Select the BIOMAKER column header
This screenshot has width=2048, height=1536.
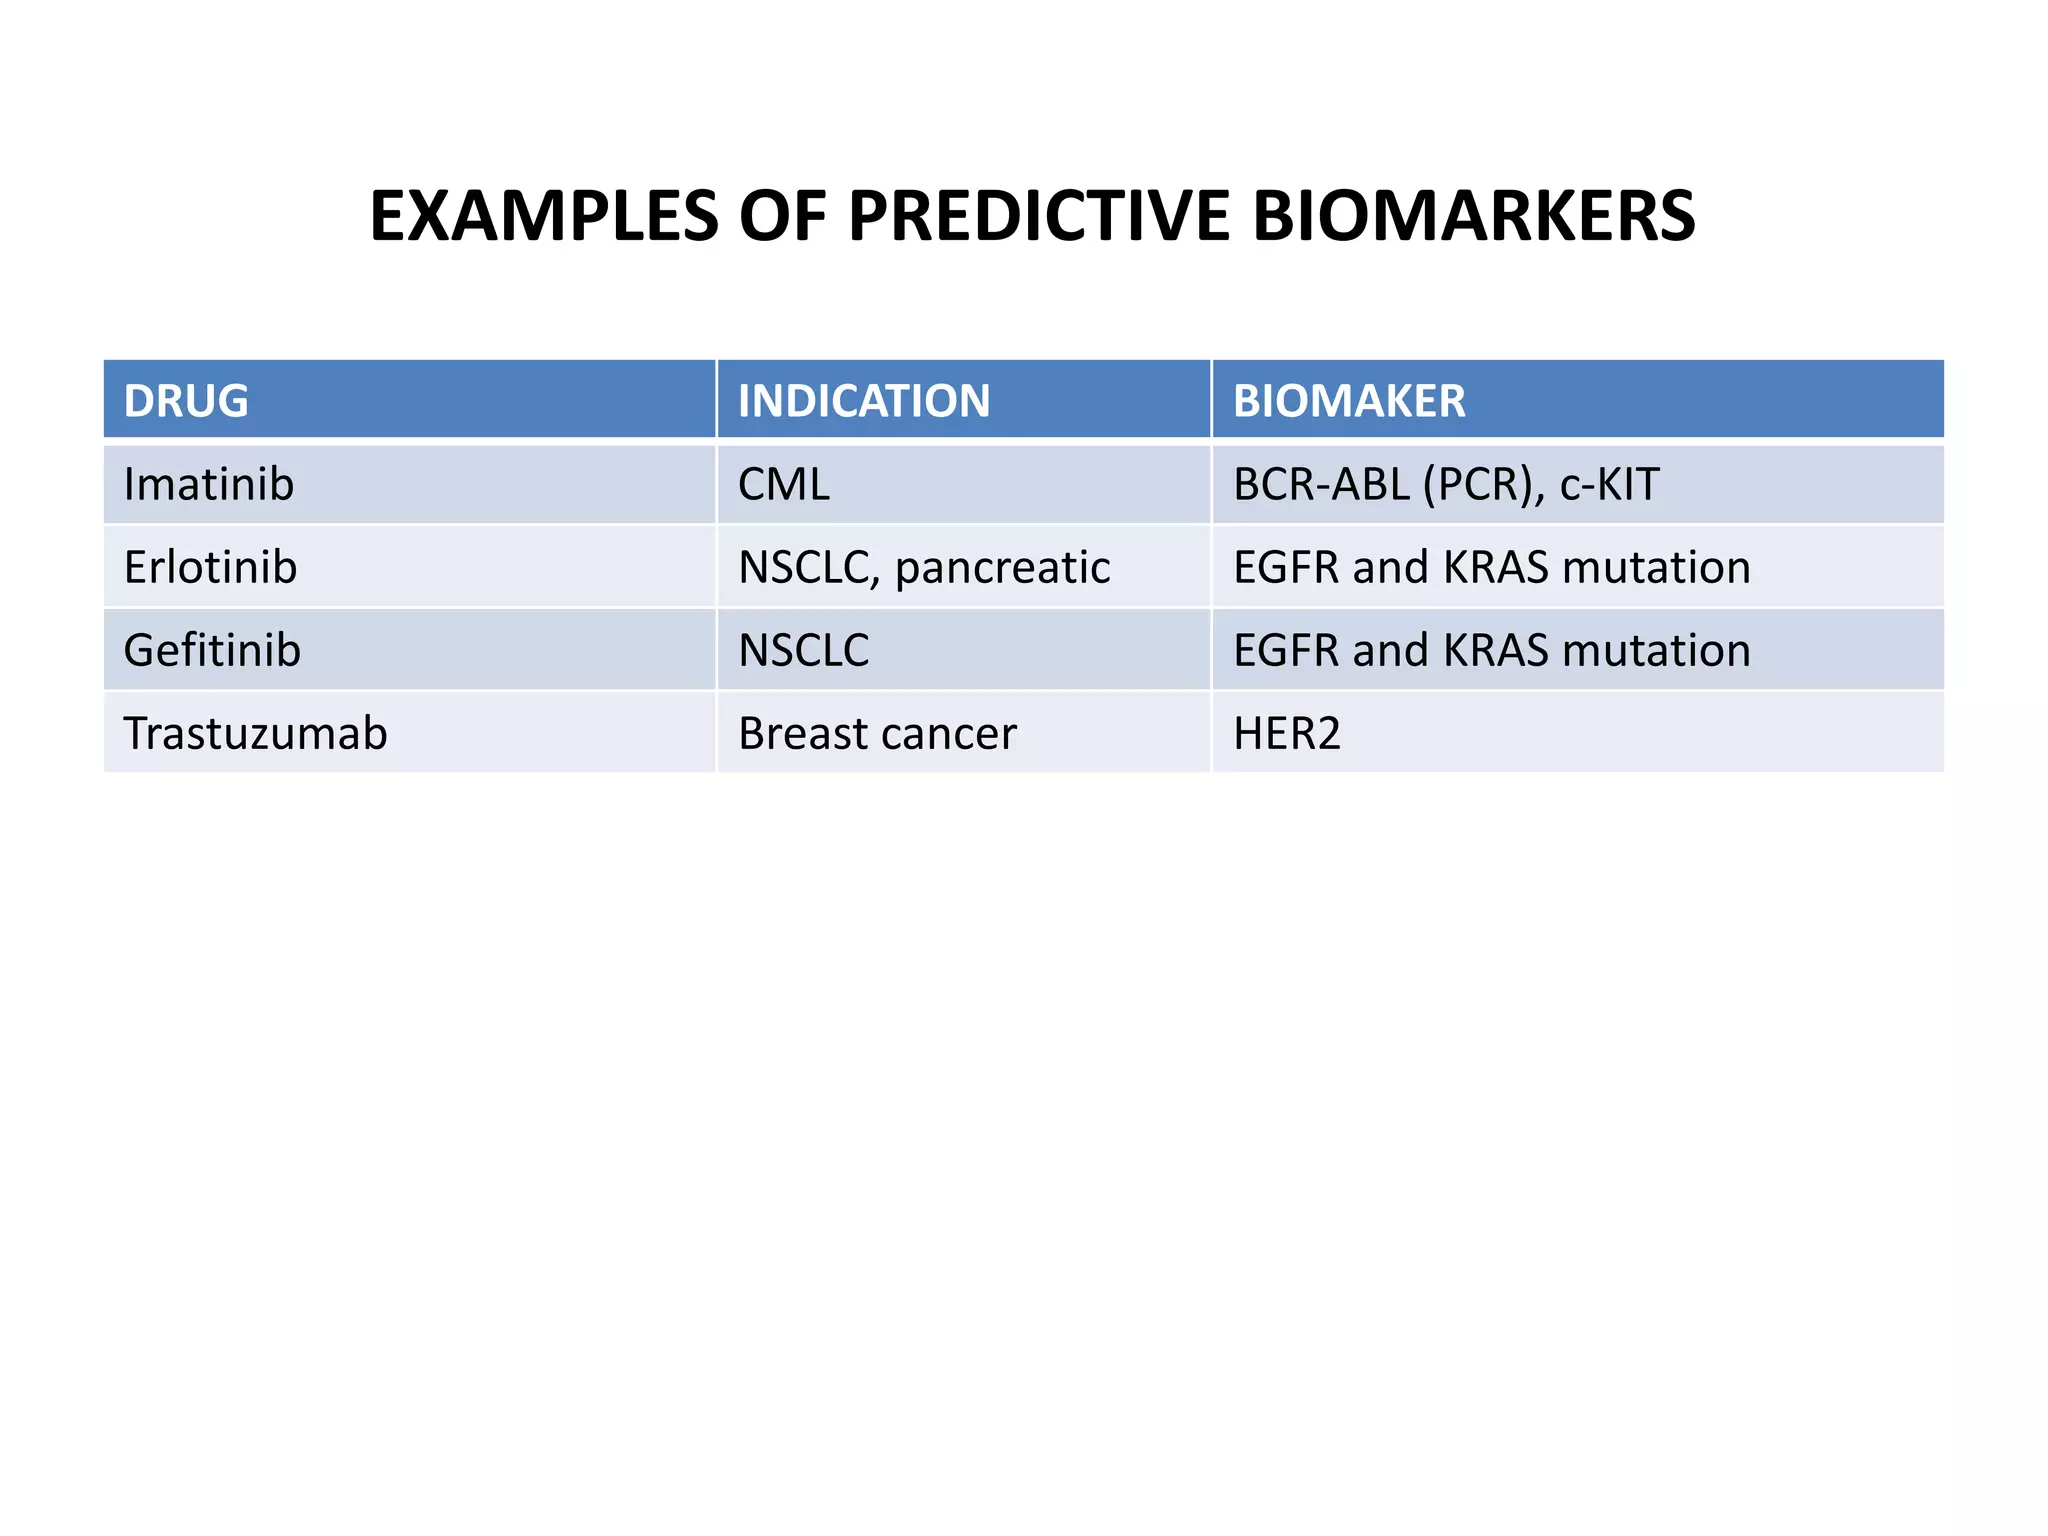[1348, 401]
